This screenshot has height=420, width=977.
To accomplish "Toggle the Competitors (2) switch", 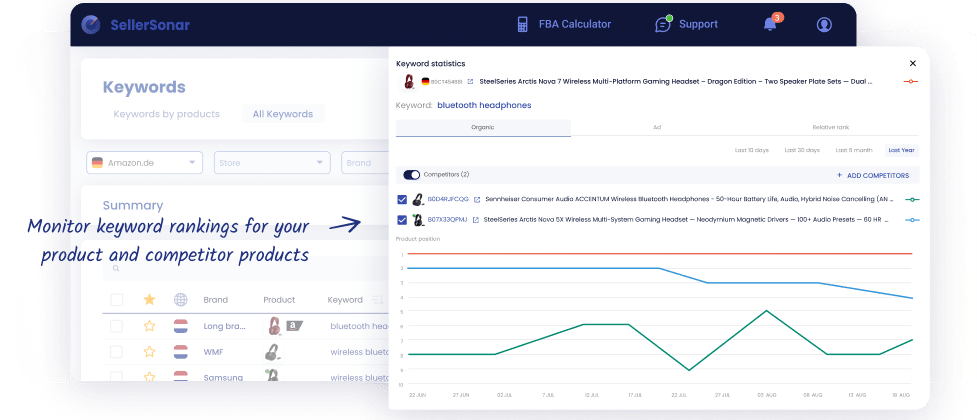I will [411, 175].
